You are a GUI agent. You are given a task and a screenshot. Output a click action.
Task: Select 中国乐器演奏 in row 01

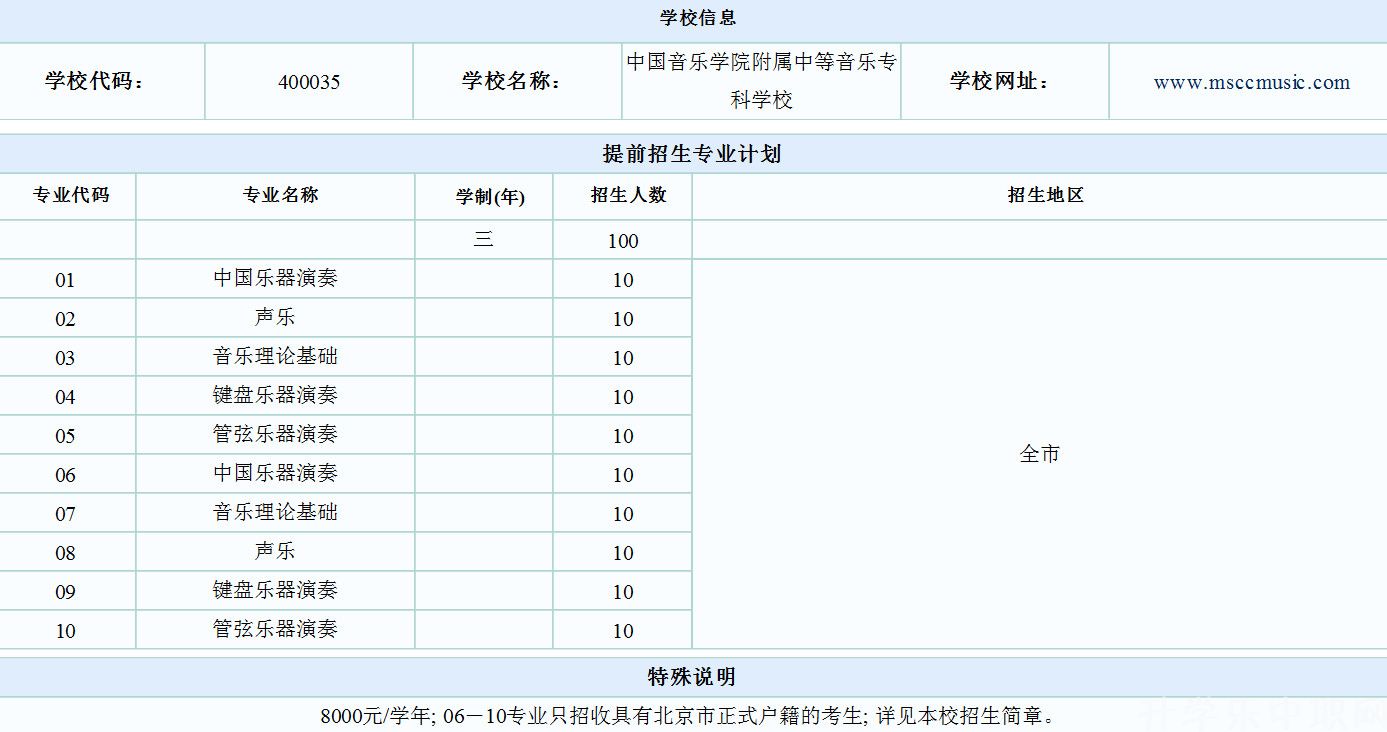275,278
